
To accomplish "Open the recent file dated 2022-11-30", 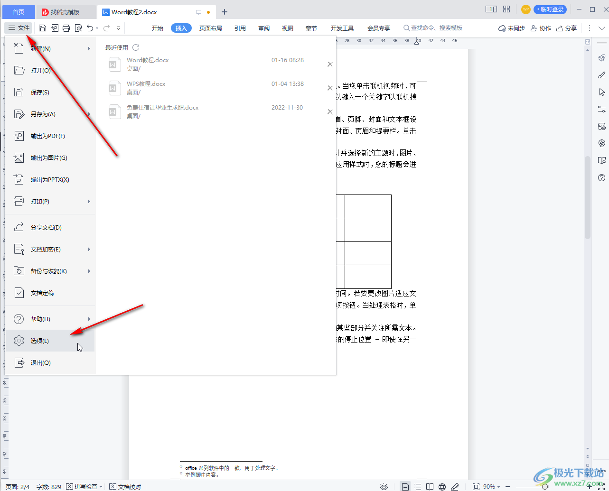I will [x=216, y=111].
